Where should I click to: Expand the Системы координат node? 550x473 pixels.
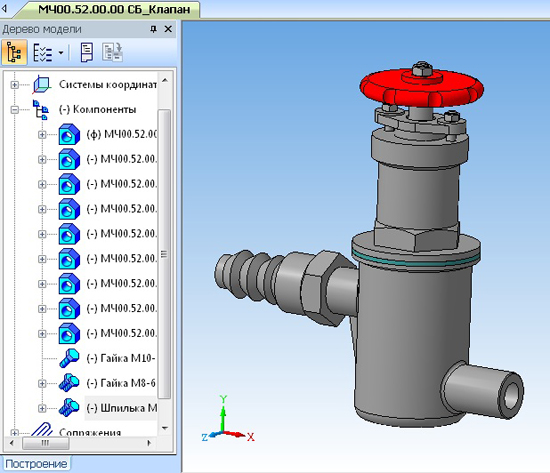[x=14, y=85]
